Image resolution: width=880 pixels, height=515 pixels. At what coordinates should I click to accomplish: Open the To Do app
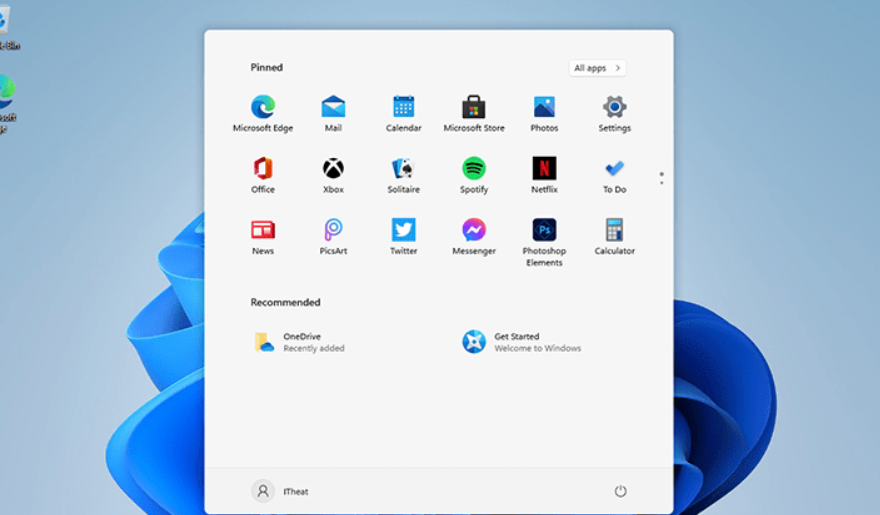point(614,169)
